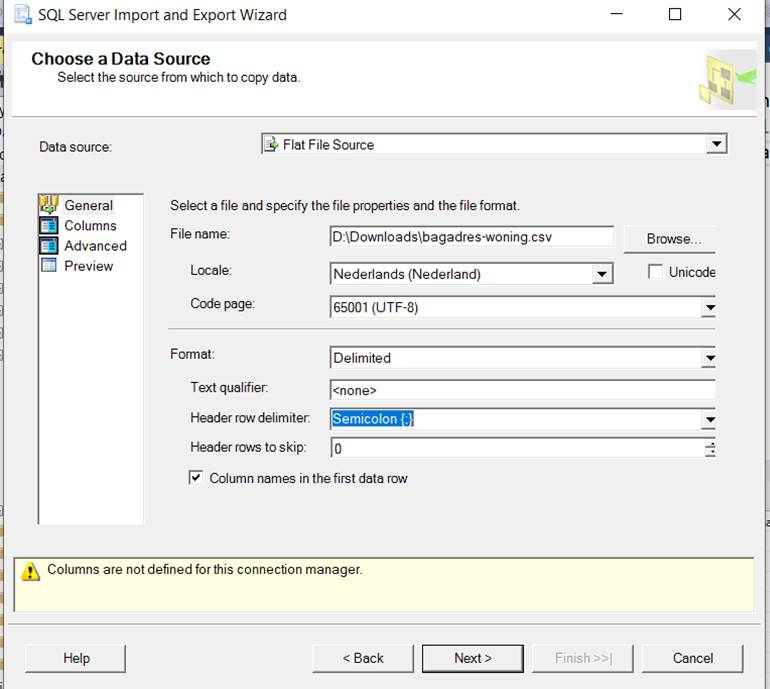Click the columns not defined warning message
The height and width of the screenshot is (689, 770).
click(x=204, y=569)
